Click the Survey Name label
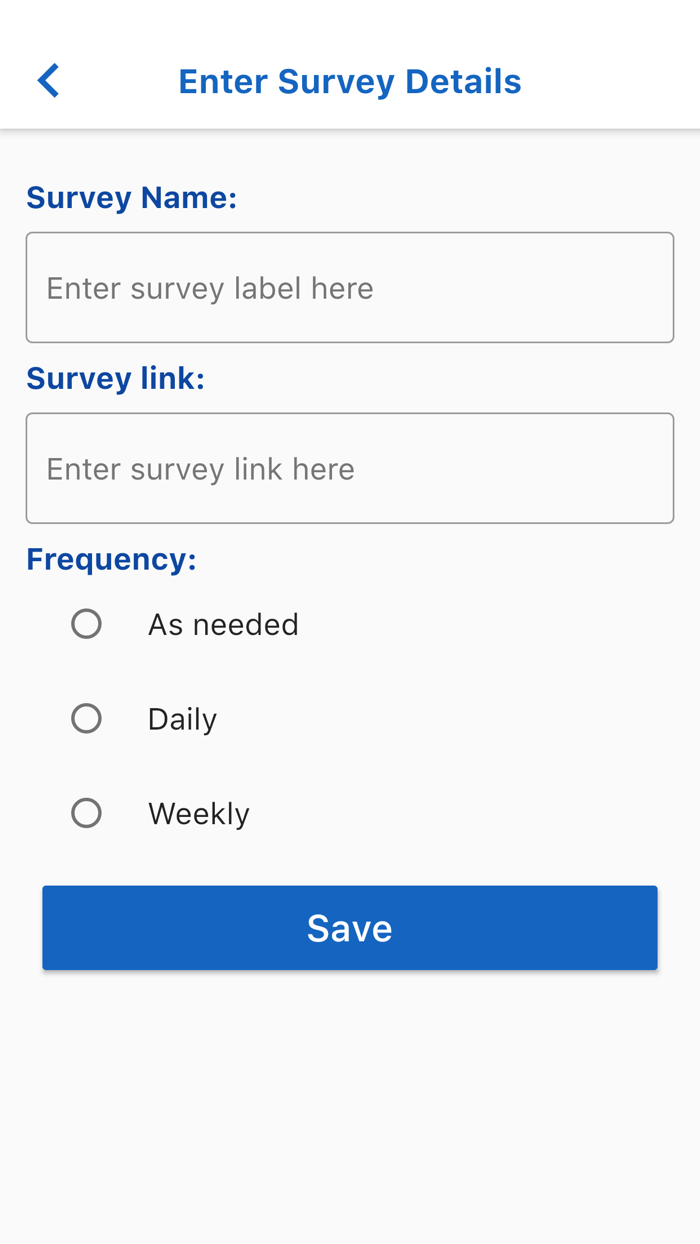Screen dimensions: 700x1244 [x=131, y=197]
